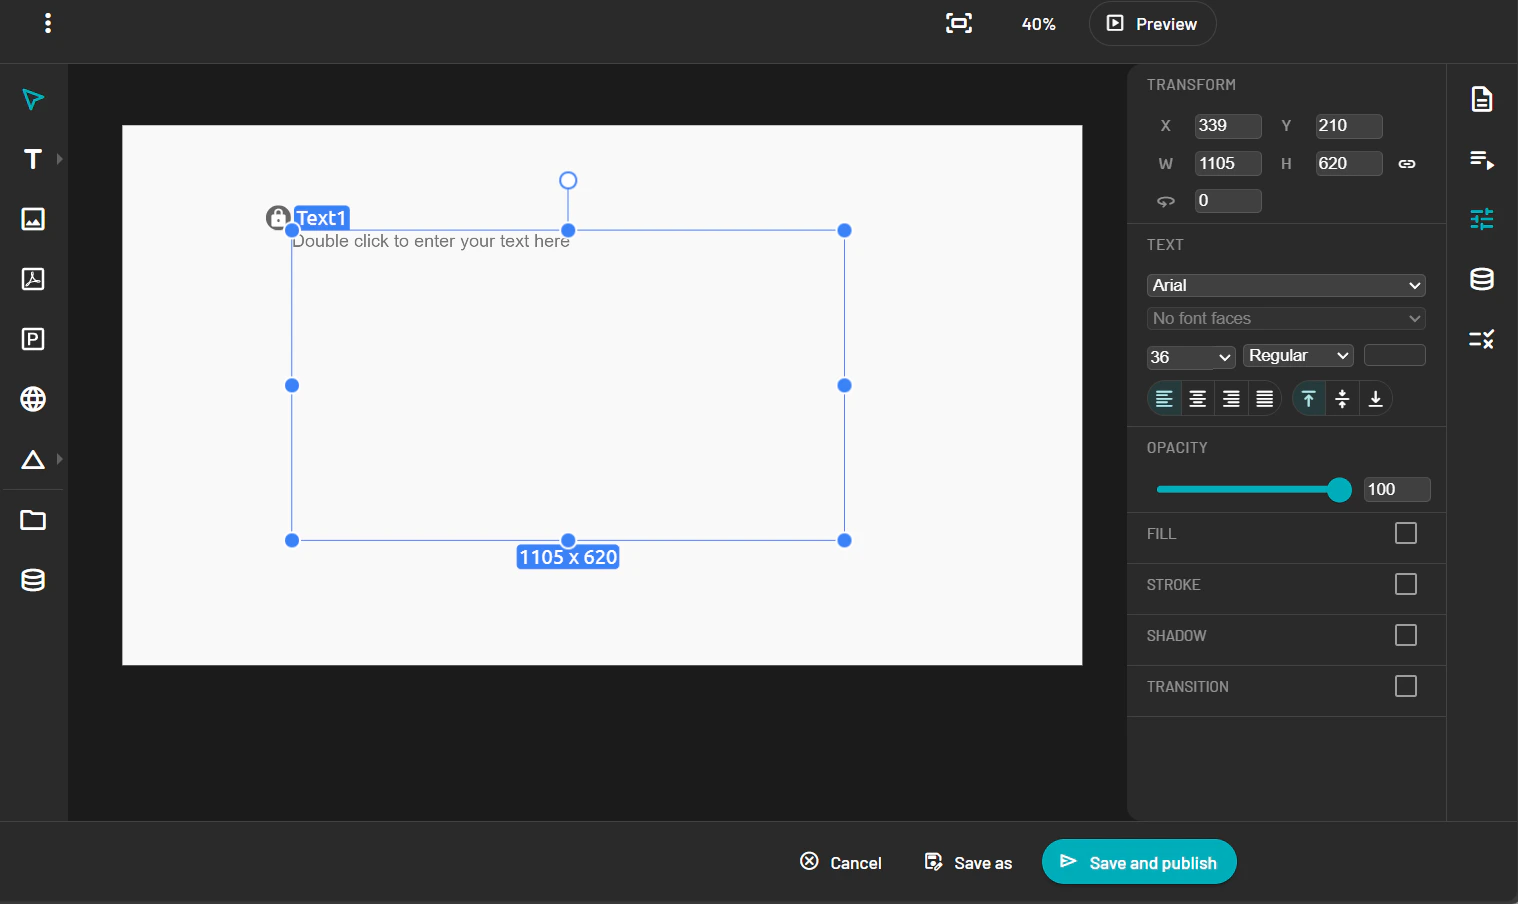This screenshot has width=1518, height=904.
Task: Expand the Text tool submenu arrow
Action: [60, 159]
